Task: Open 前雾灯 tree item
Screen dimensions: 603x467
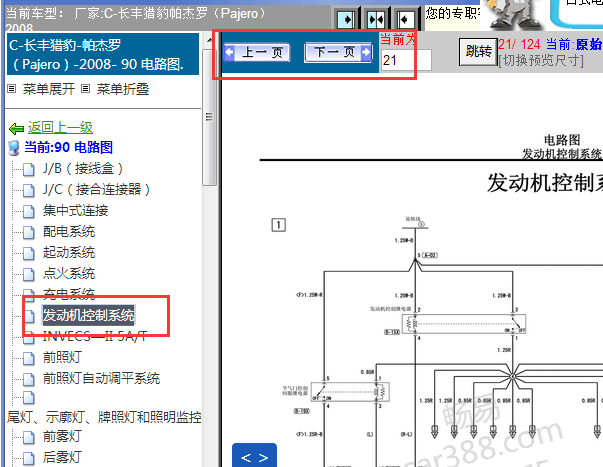Action: click(x=62, y=437)
